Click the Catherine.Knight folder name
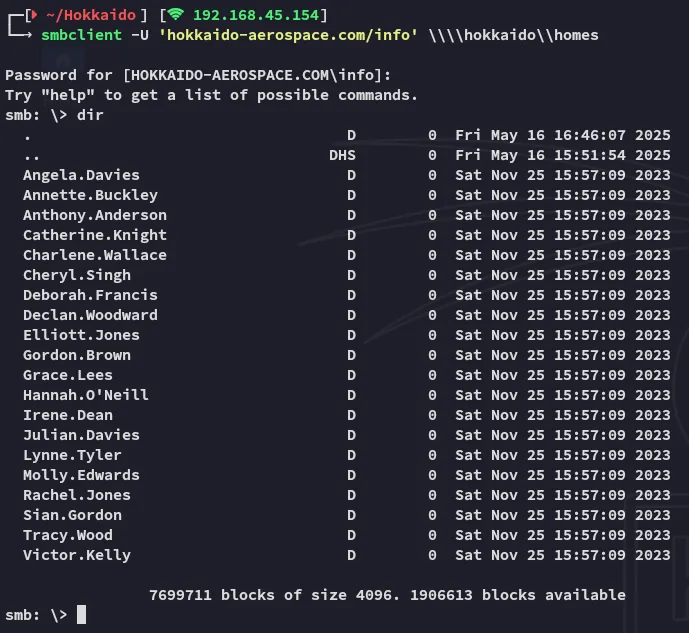 [x=95, y=235]
